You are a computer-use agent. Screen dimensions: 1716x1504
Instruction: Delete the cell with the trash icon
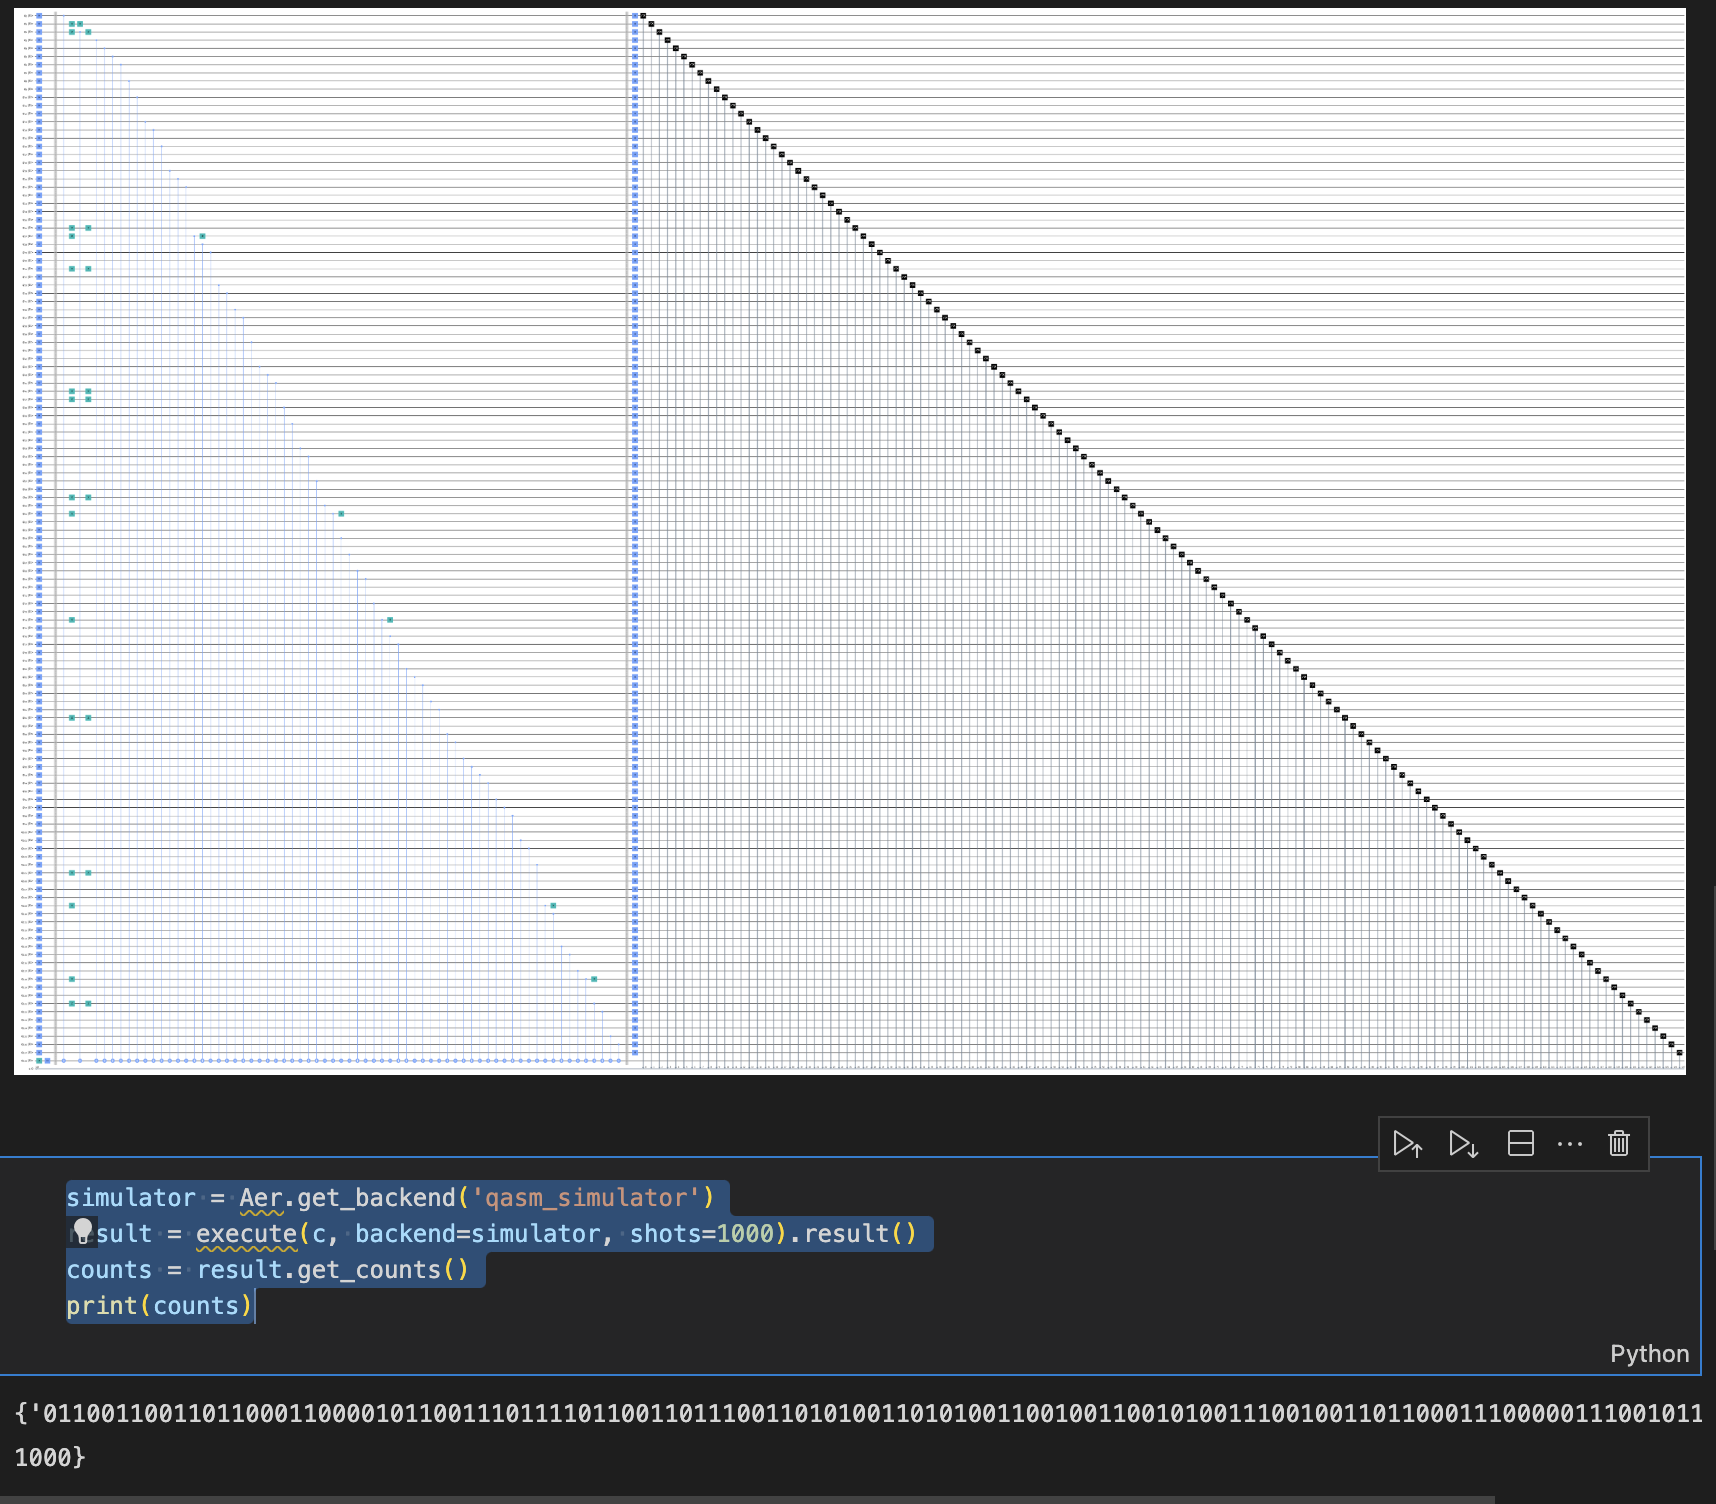click(x=1619, y=1143)
